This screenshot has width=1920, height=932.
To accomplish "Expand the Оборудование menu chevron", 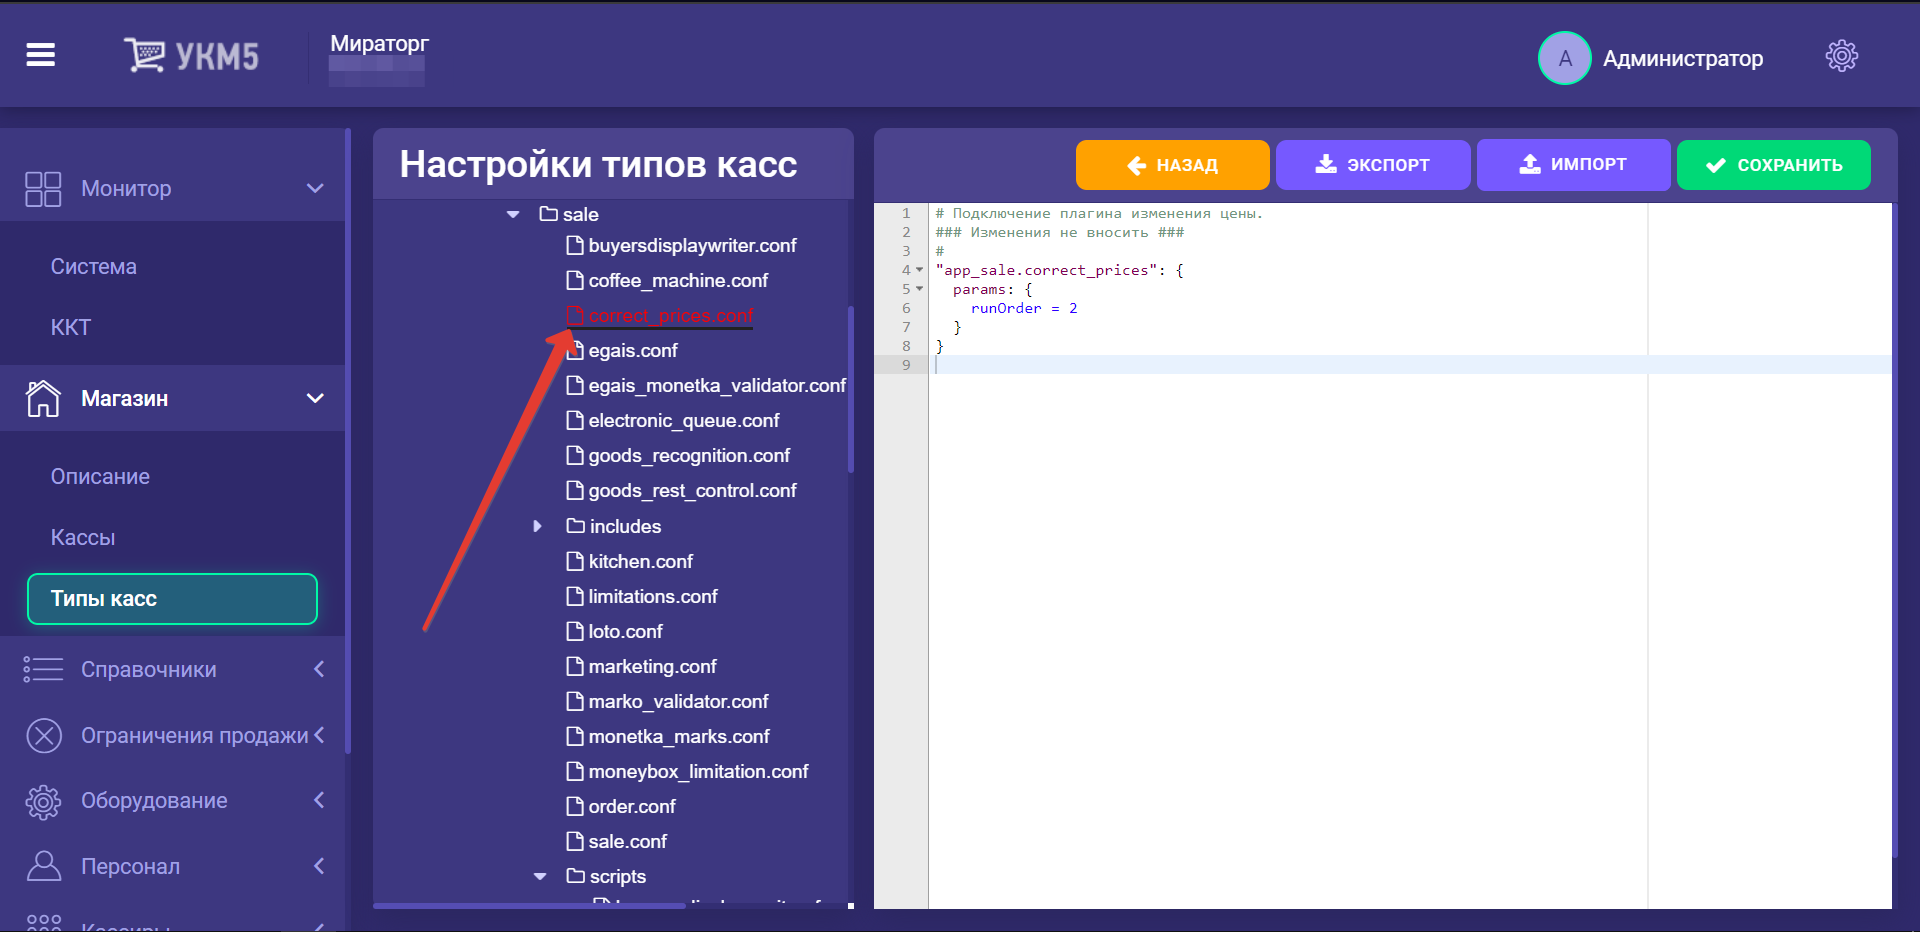I will tap(319, 800).
